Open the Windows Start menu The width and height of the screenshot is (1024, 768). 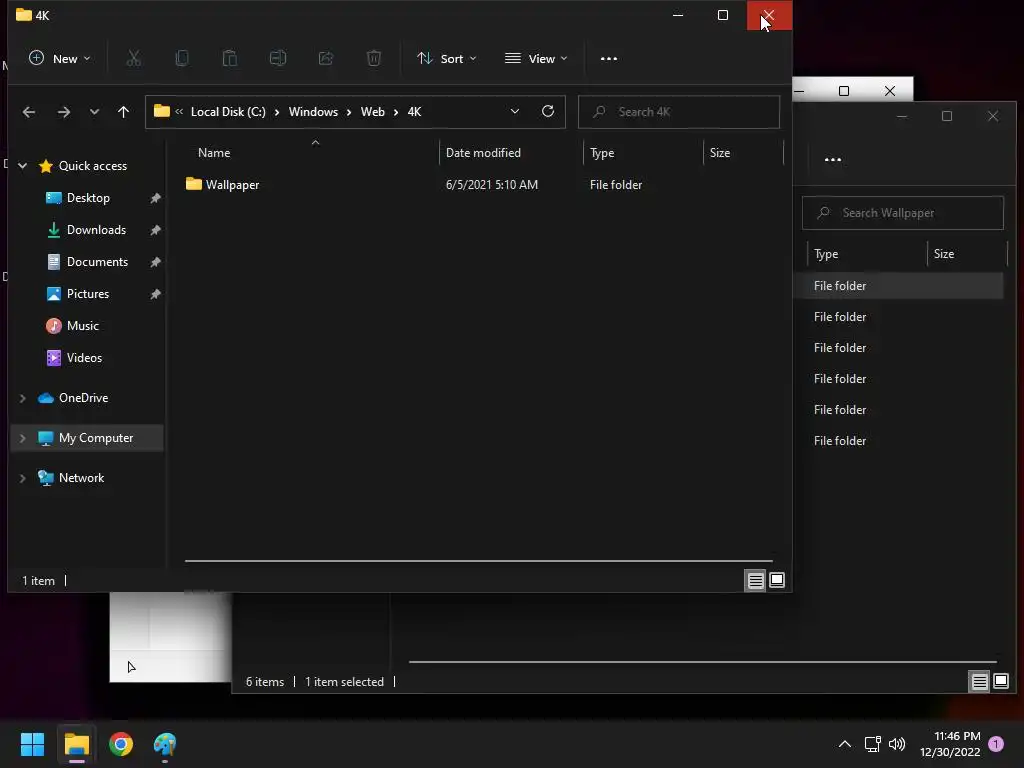[32, 744]
